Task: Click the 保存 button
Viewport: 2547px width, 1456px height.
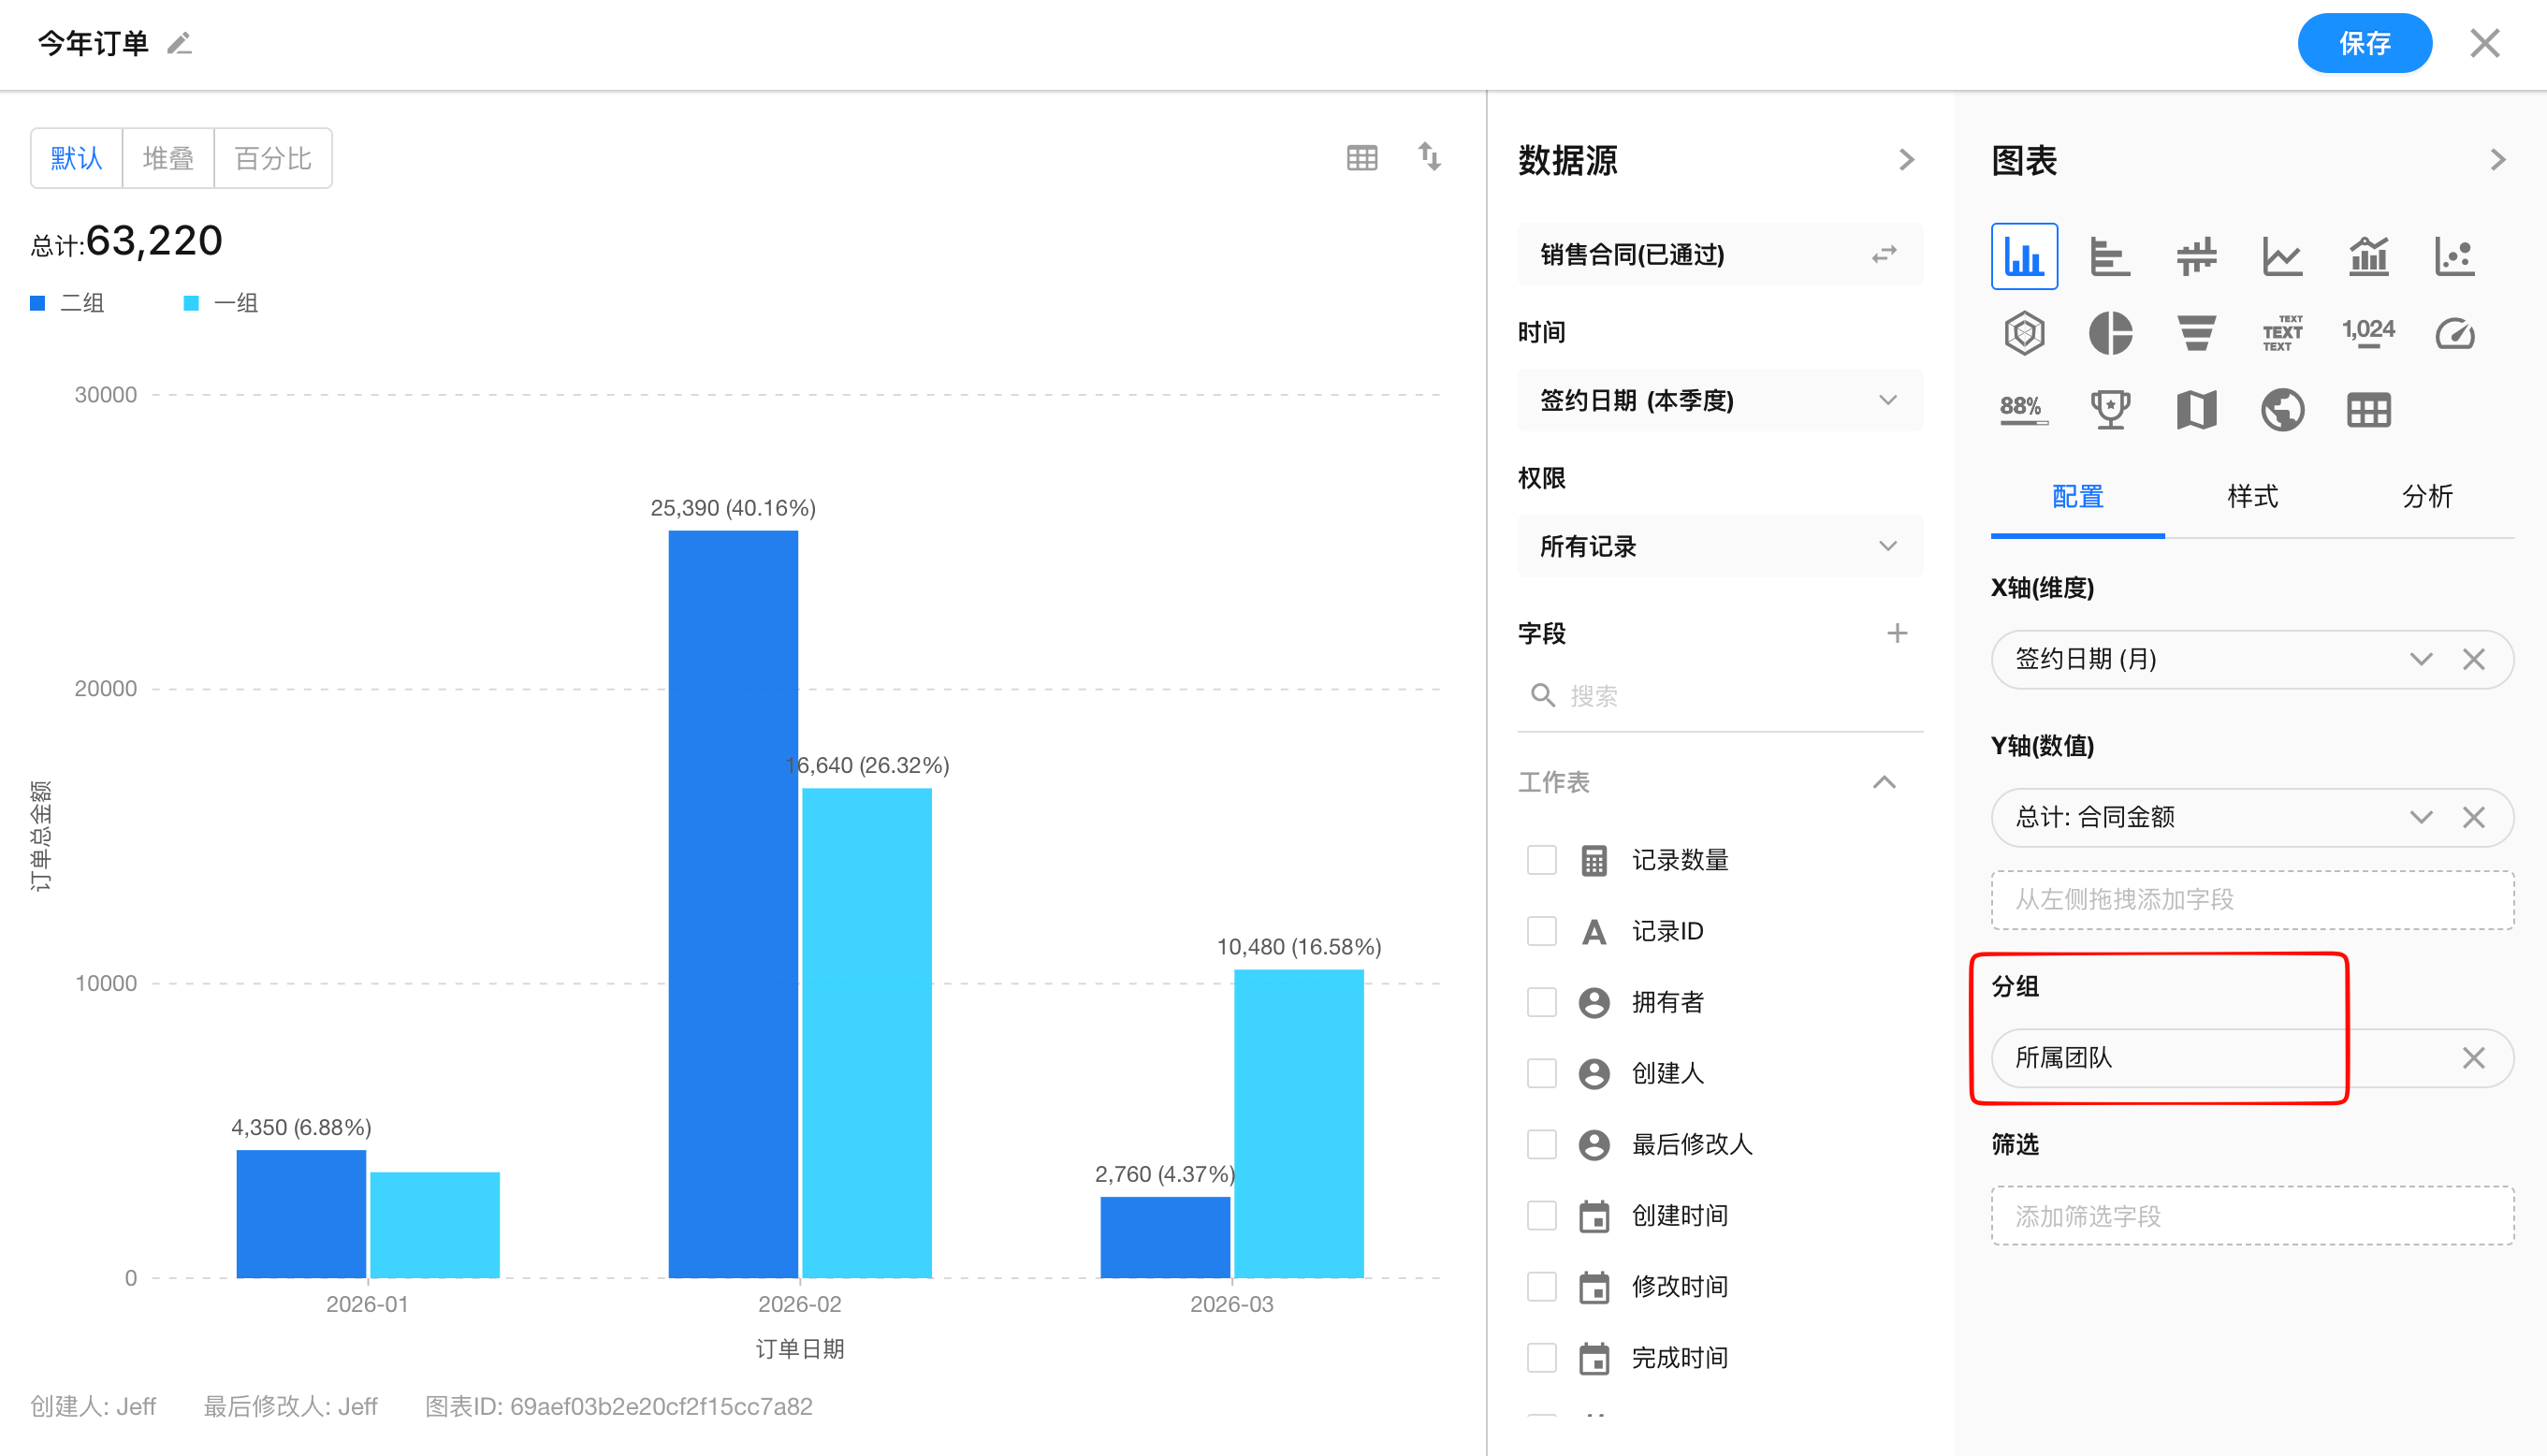Action: coord(2364,43)
